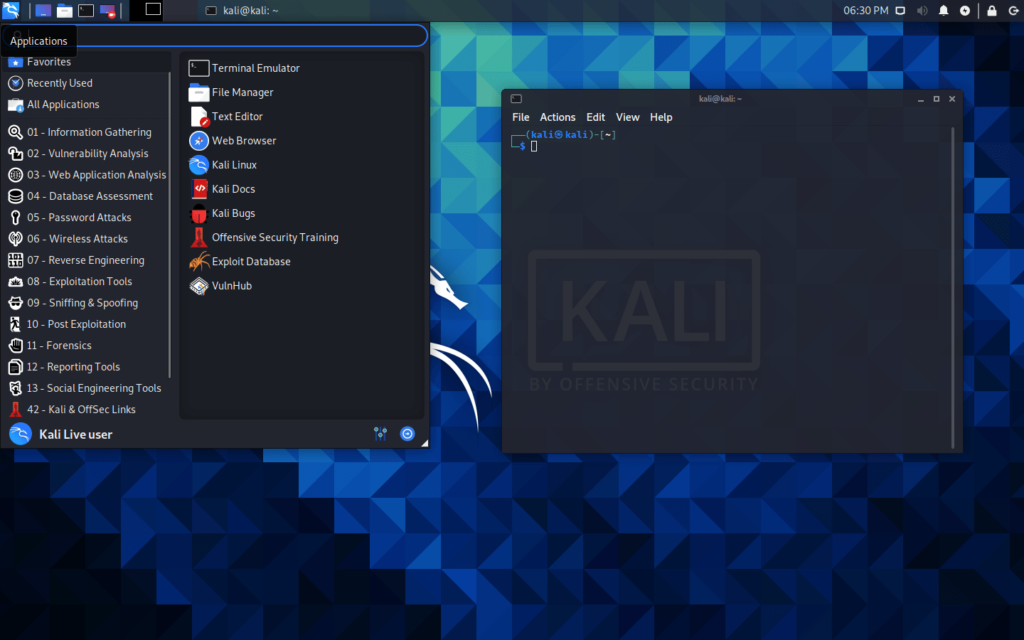Open the settings sliders icon in menu footer
The height and width of the screenshot is (640, 1024).
(x=380, y=433)
